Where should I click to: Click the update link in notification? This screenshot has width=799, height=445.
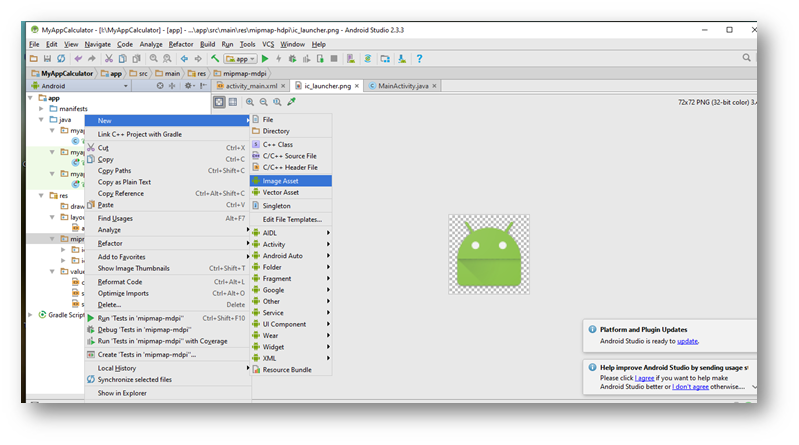[687, 341]
